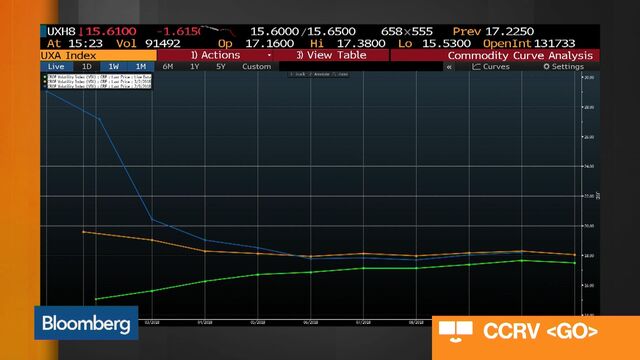This screenshot has width=640, height=360.
Task: Click the Vol 91492 value
Action: (x=148, y=43)
